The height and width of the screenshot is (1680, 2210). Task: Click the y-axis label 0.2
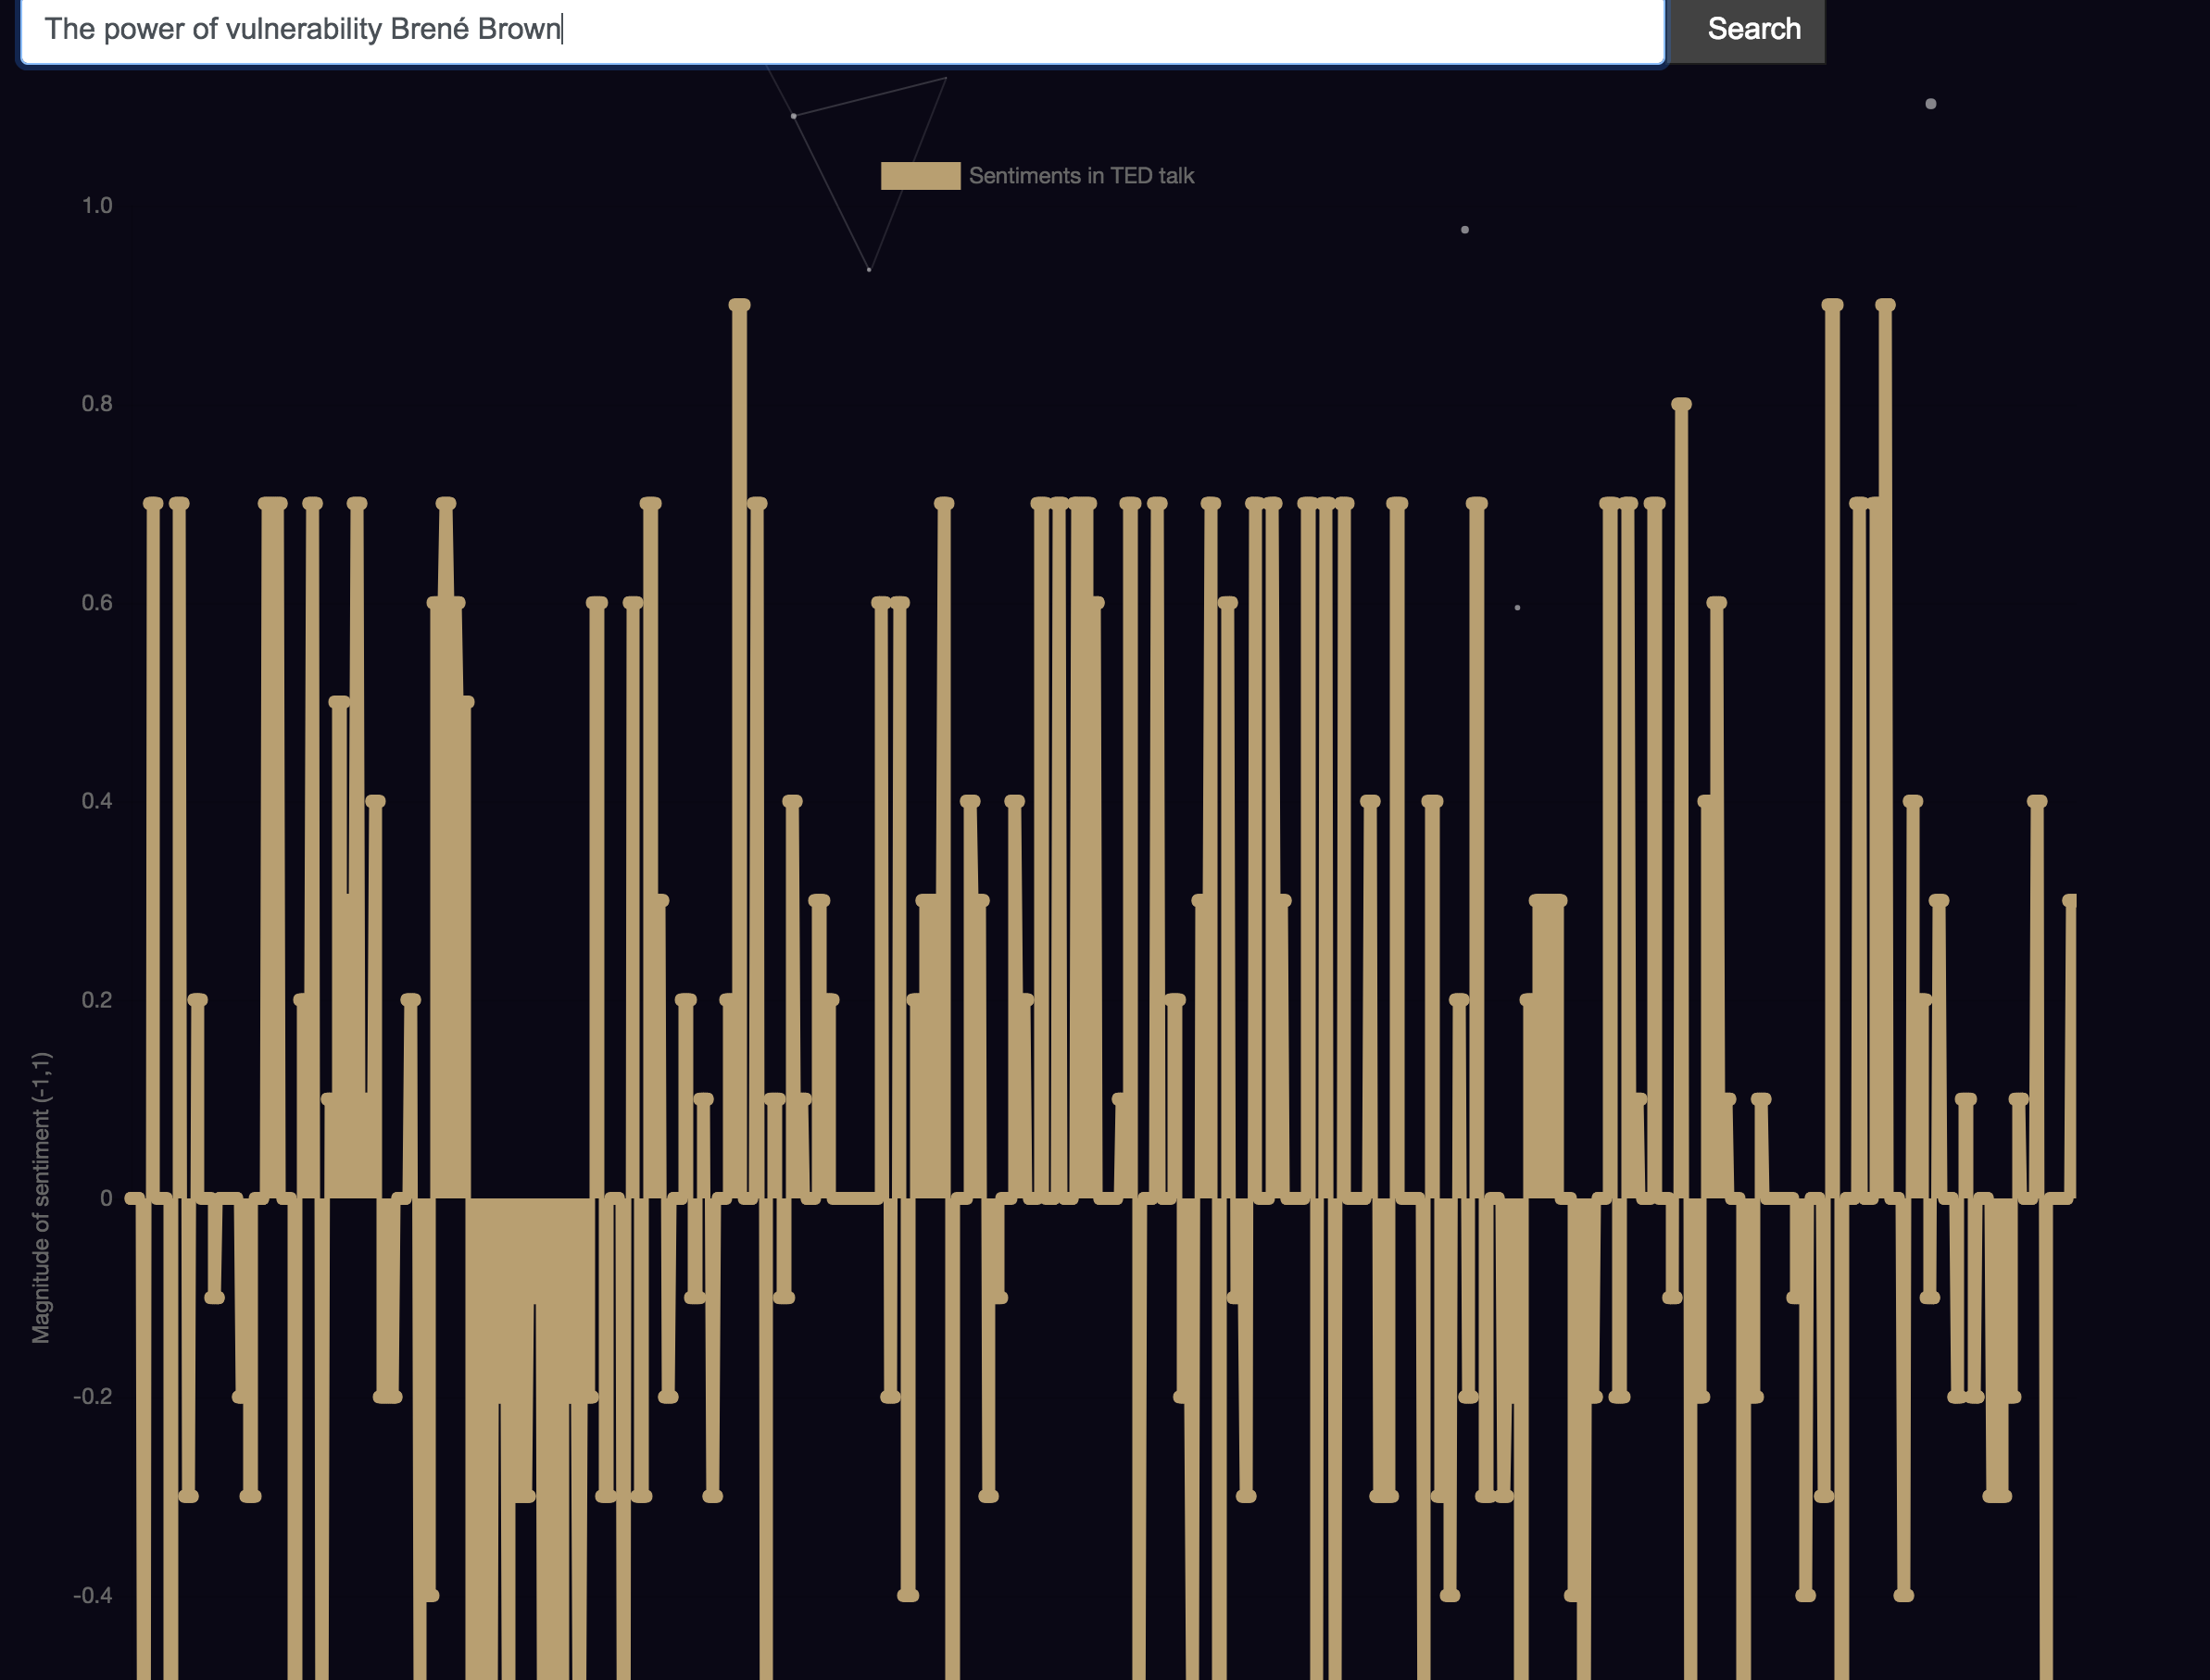(x=97, y=1000)
